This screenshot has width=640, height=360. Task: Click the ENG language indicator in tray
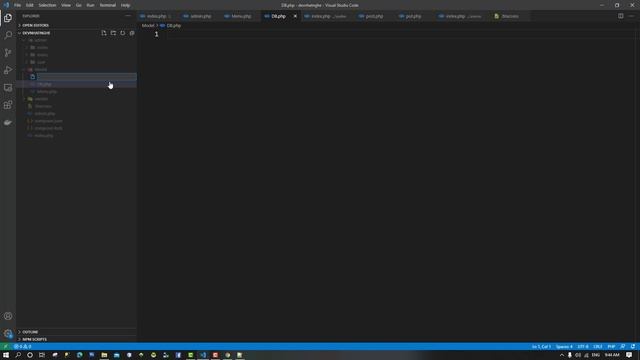click(596, 355)
